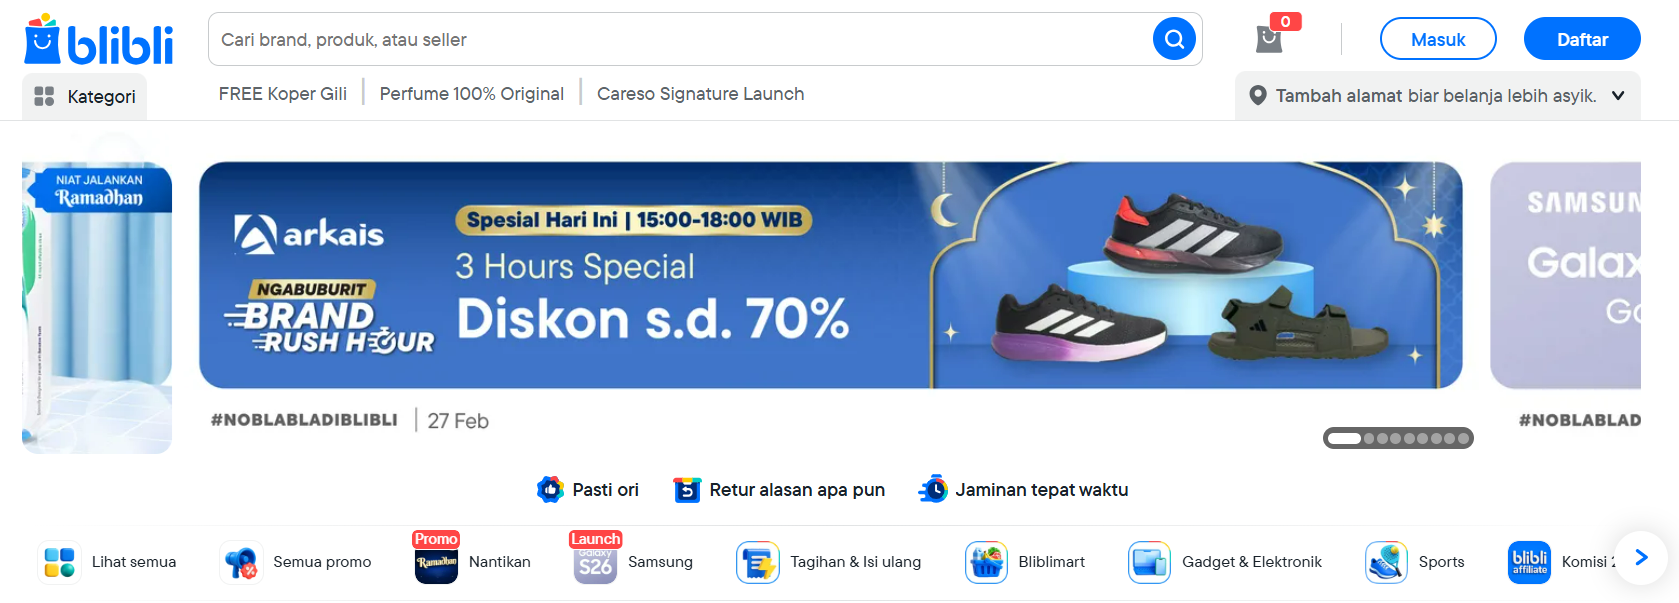This screenshot has height=603, width=1679.
Task: Open the shopping bag cart icon
Action: tap(1269, 39)
